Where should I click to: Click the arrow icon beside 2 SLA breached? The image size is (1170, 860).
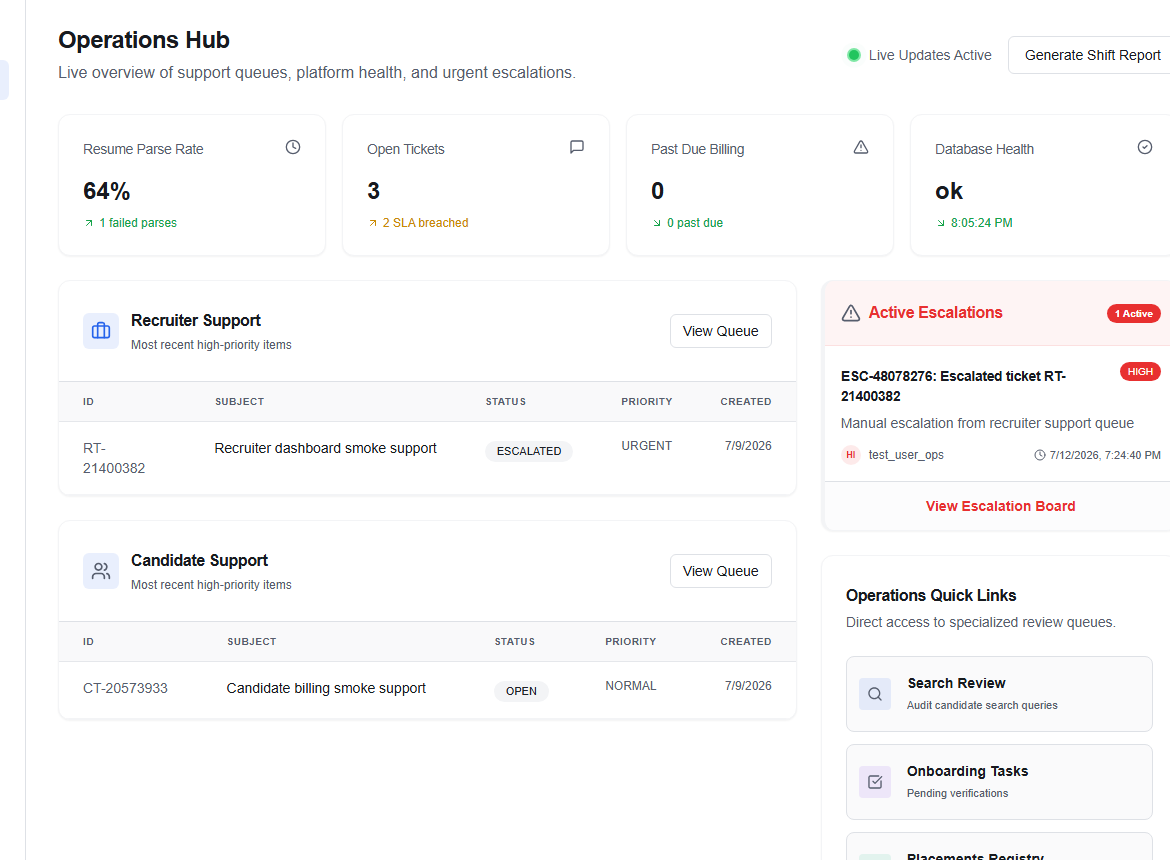click(373, 223)
